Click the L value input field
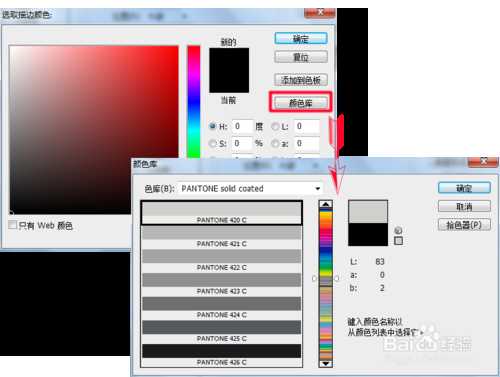The width and height of the screenshot is (500, 377). coord(307,126)
